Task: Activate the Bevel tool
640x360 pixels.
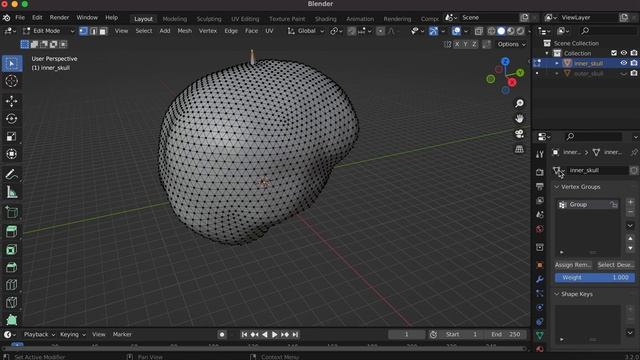Action: click(12, 267)
